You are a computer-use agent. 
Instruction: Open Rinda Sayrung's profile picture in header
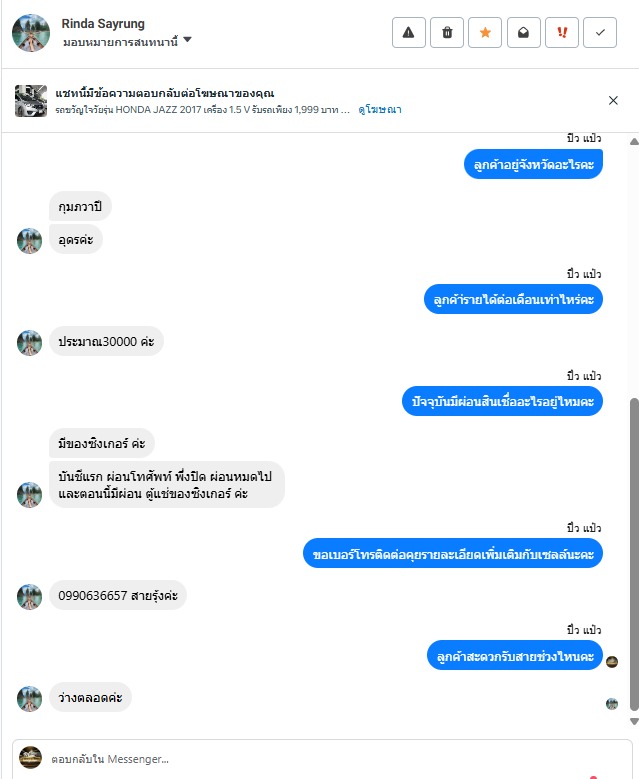(x=31, y=33)
